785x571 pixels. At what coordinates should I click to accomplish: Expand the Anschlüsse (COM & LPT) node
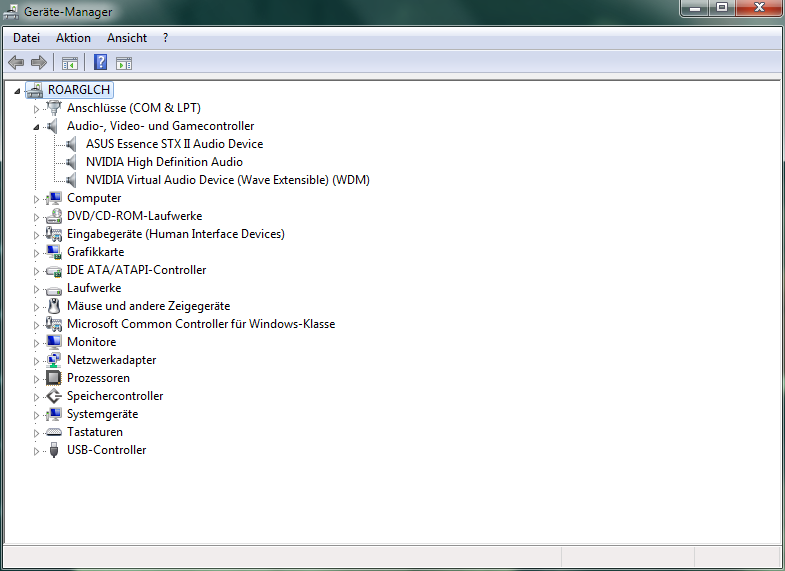[x=36, y=109]
